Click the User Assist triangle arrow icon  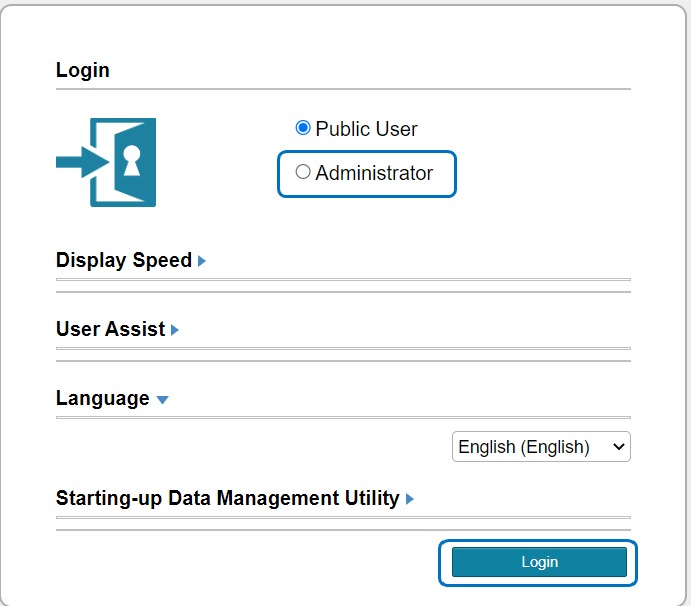coord(175,330)
